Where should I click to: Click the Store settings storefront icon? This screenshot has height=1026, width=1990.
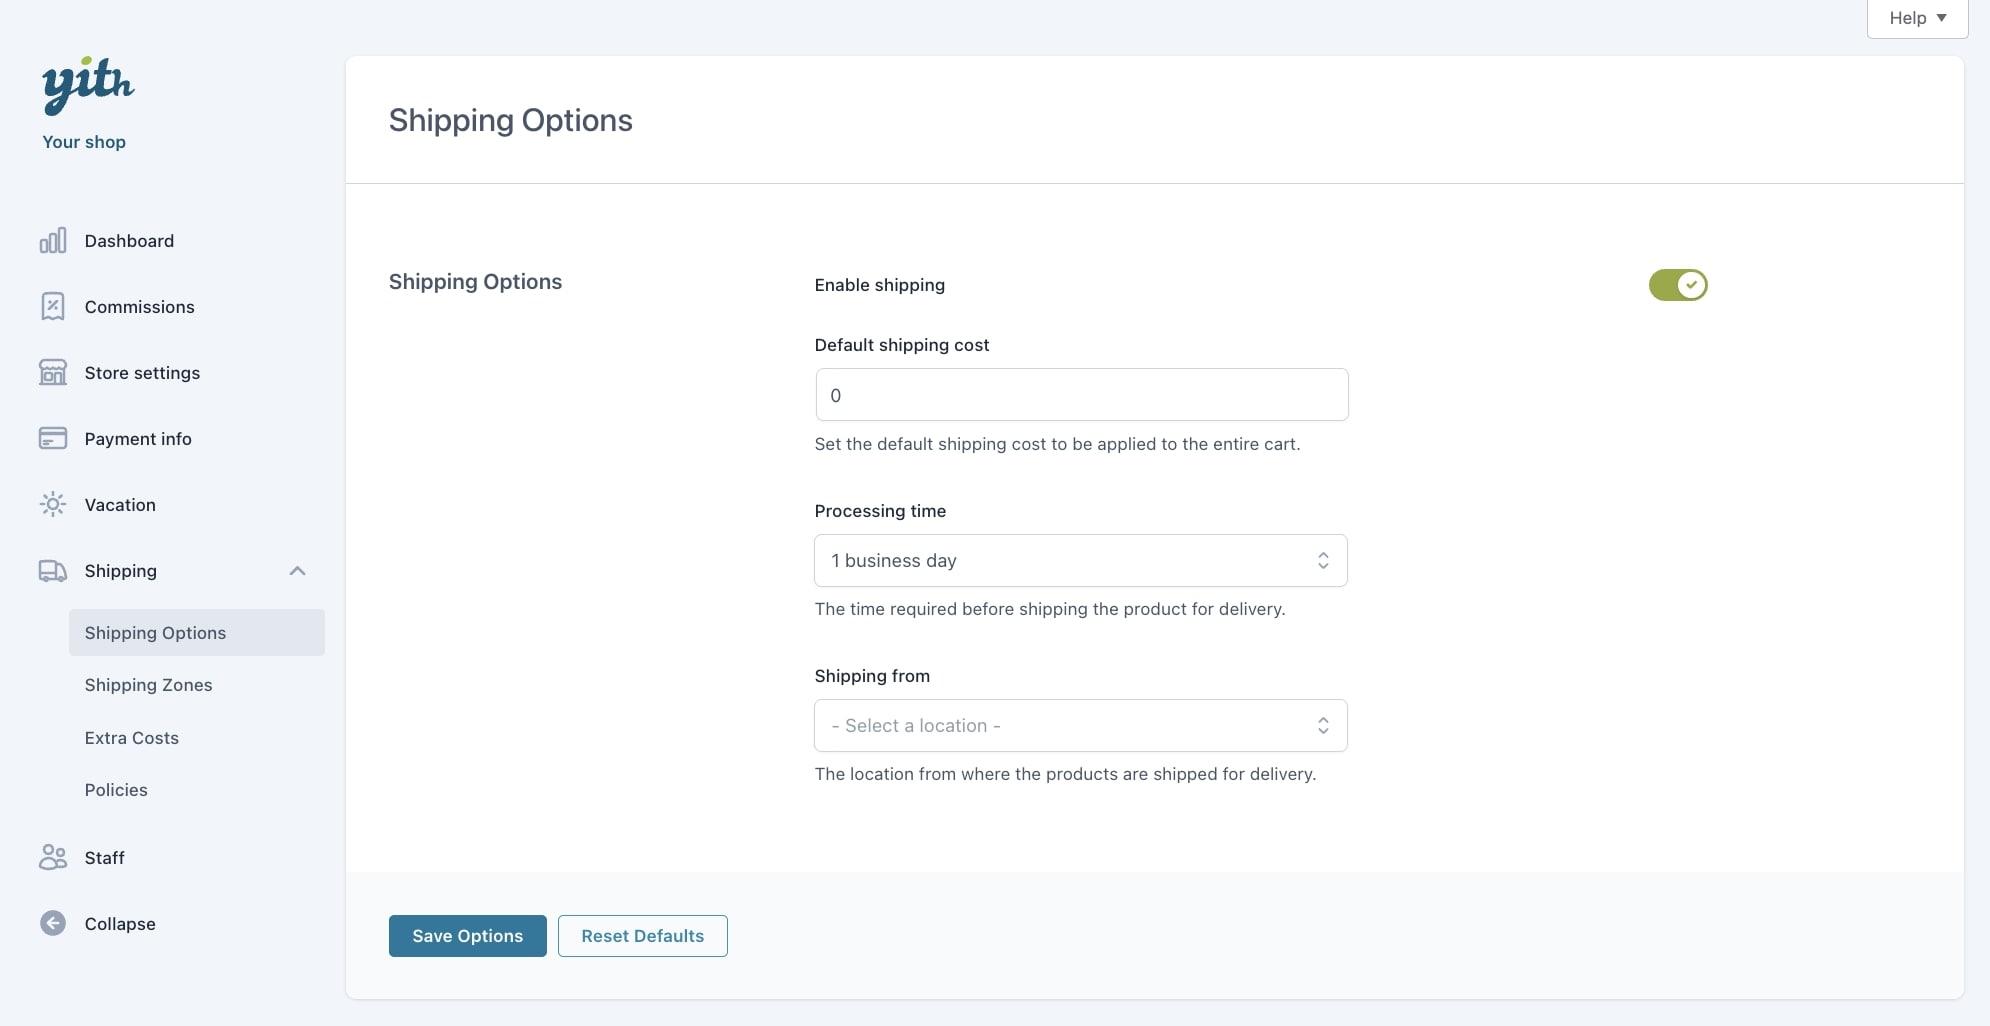coord(53,373)
